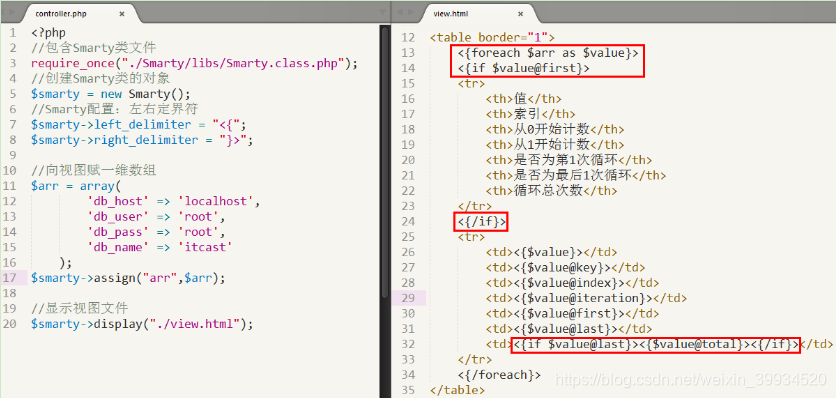This screenshot has height=398, width=836.
Task: Click the <th>从1开始计数</th> line
Action: coord(554,144)
